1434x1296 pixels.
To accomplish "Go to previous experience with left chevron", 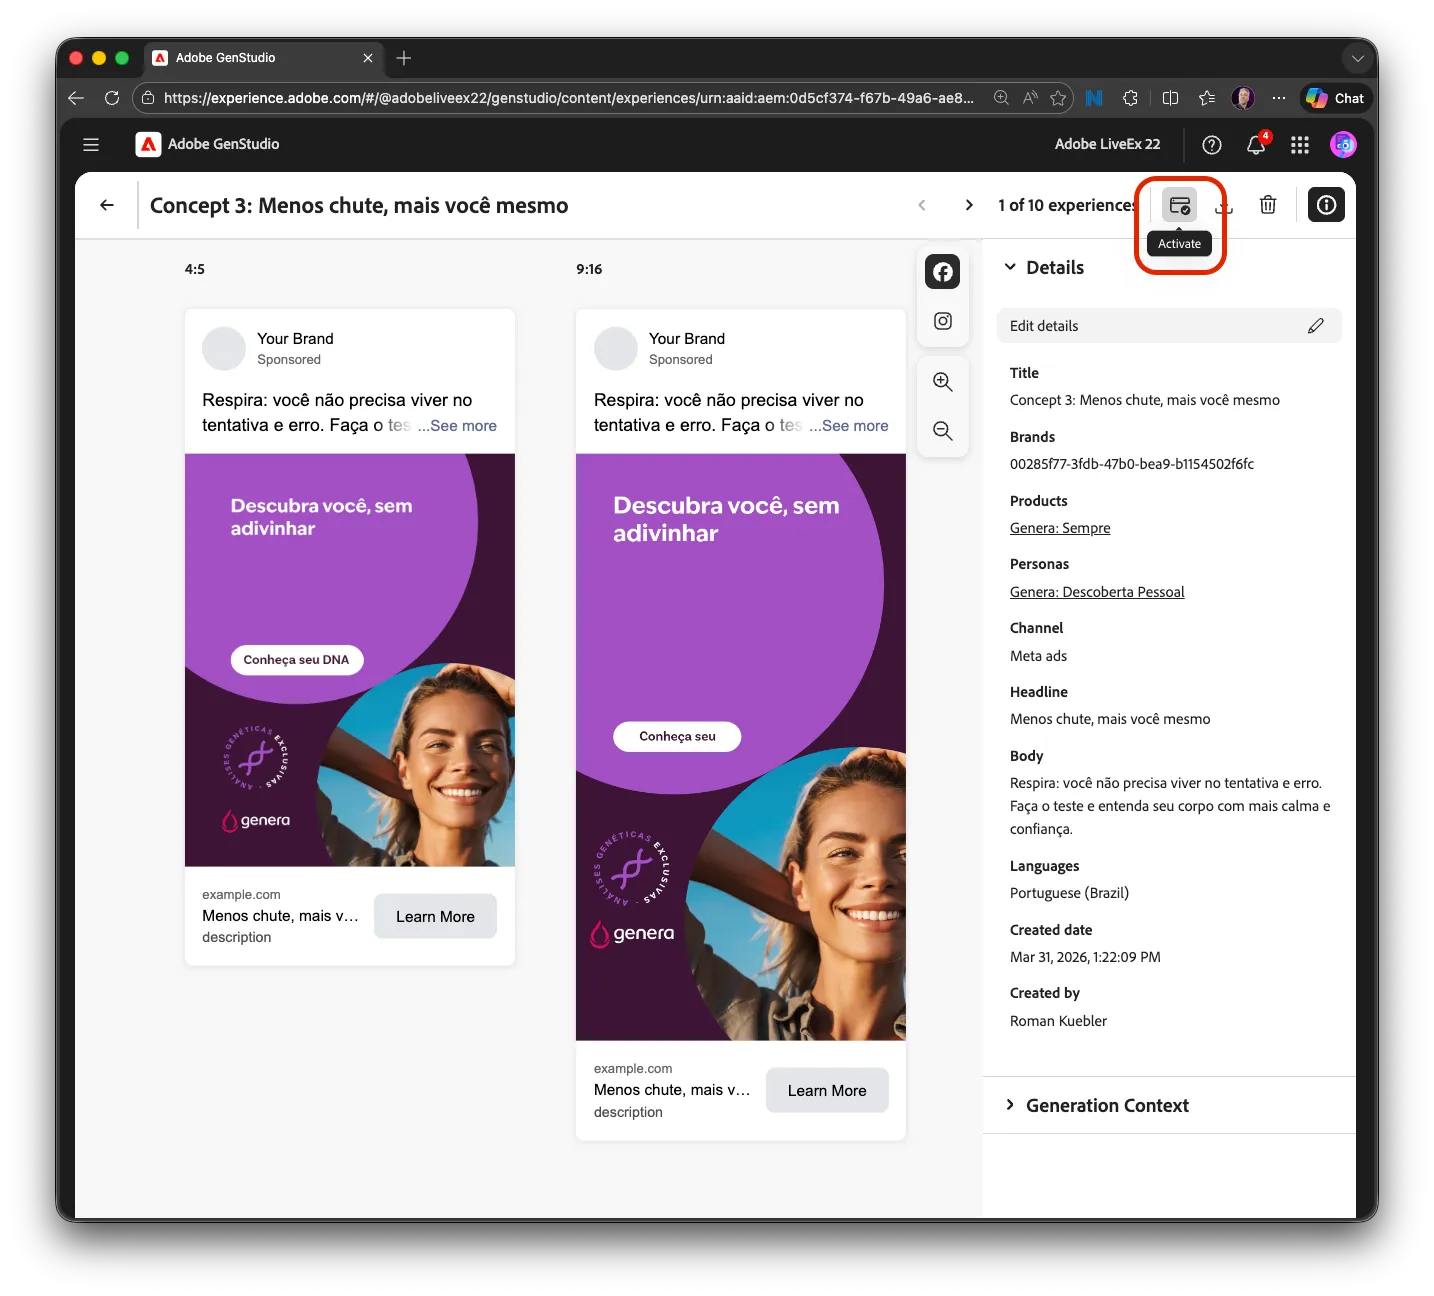I will tap(922, 205).
